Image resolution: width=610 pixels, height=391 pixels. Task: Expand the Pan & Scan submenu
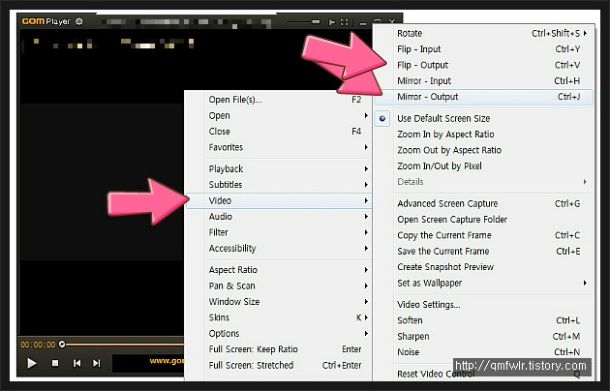tap(279, 286)
